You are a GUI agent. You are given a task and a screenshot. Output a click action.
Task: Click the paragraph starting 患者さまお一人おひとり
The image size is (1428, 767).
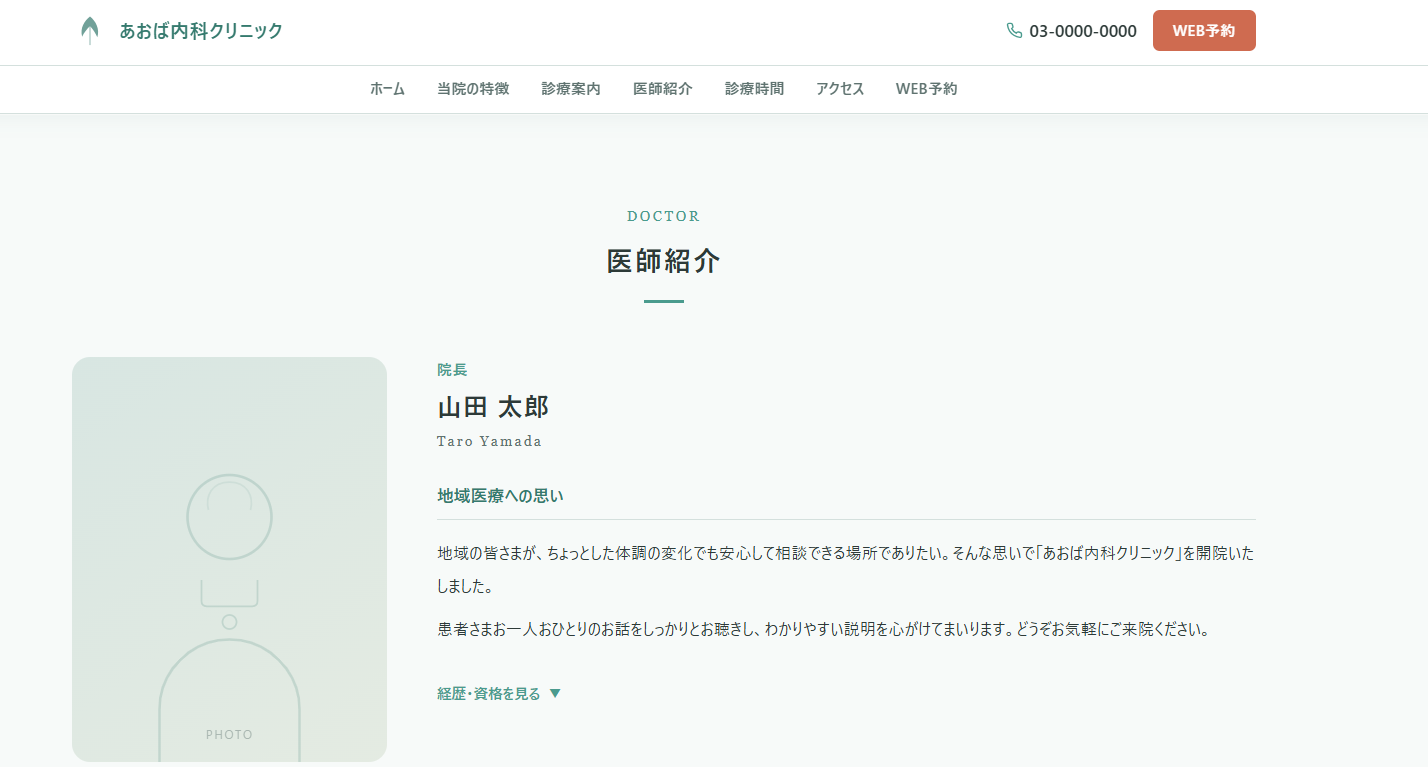824,630
